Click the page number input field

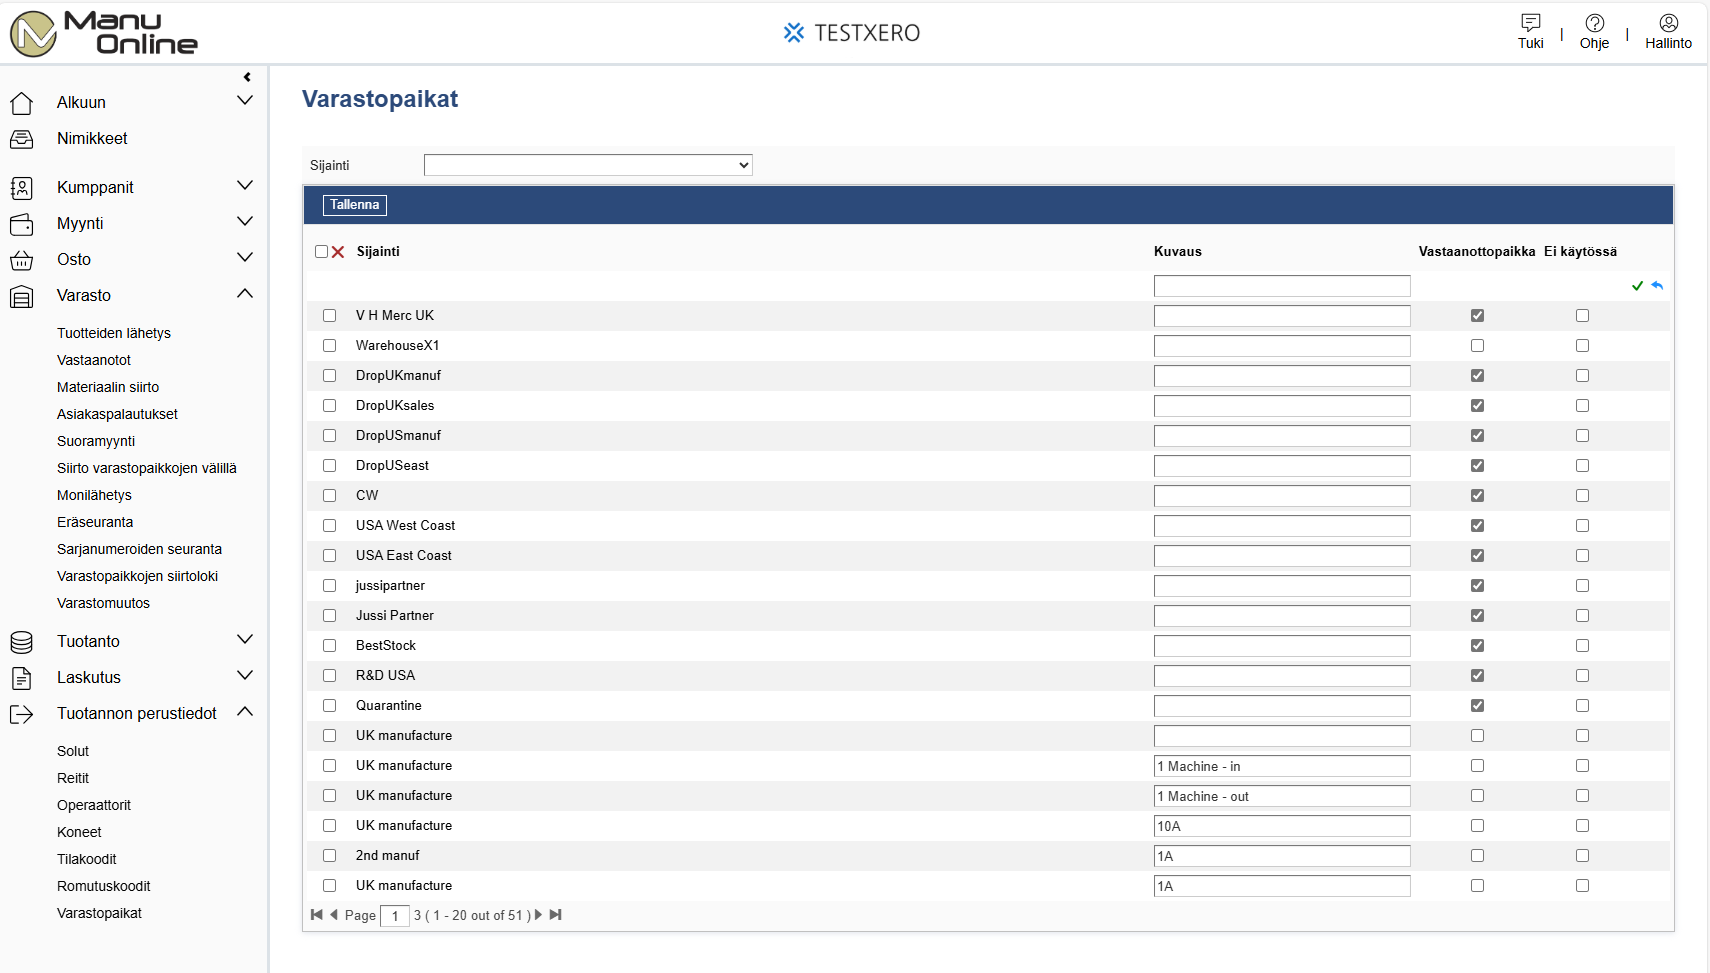point(395,916)
